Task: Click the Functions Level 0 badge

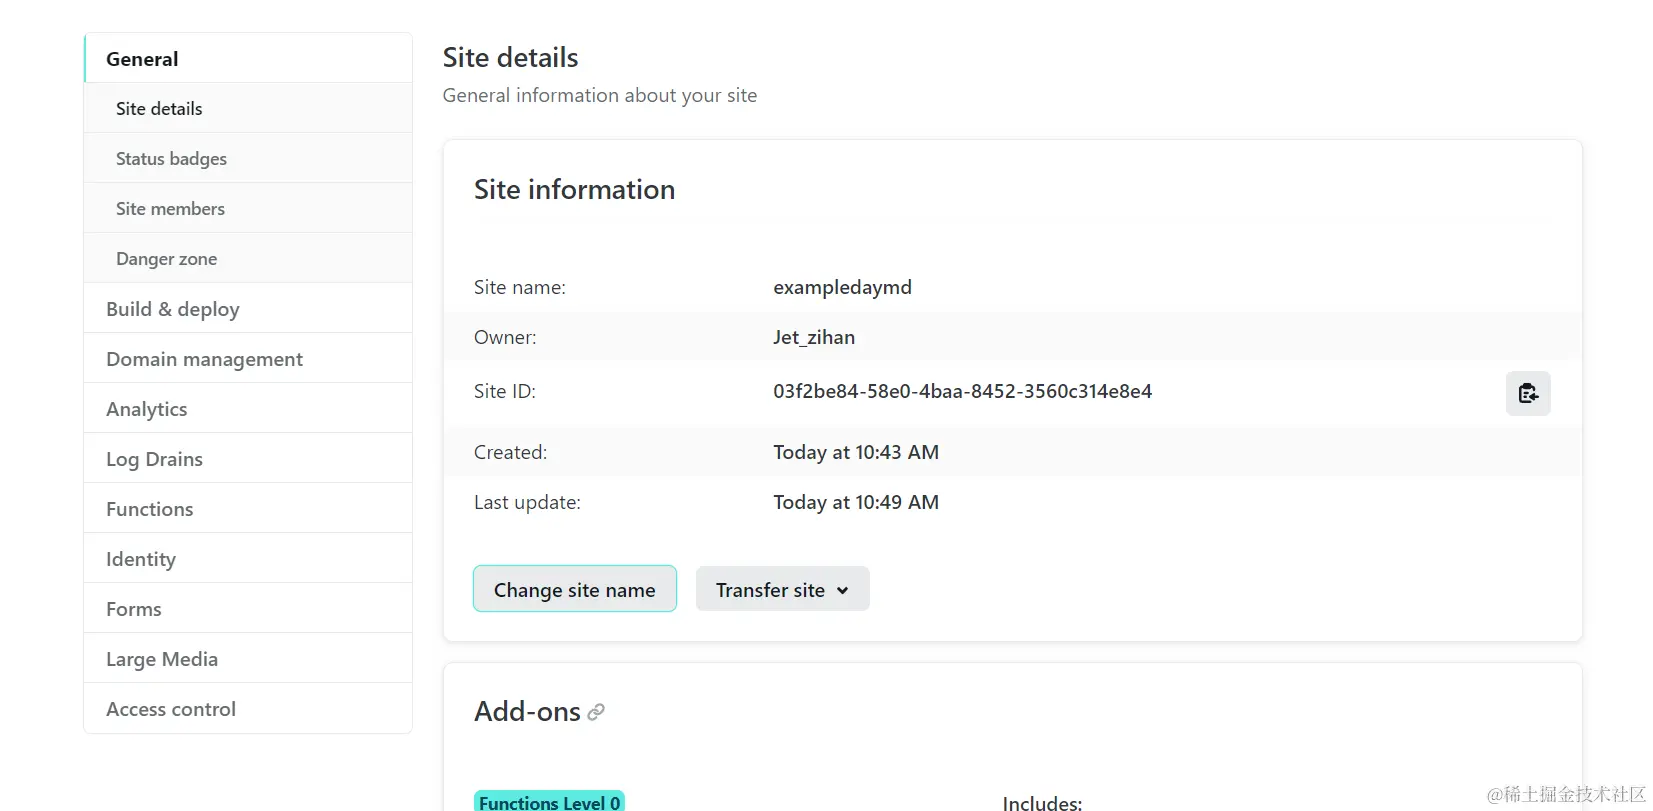Action: [549, 802]
